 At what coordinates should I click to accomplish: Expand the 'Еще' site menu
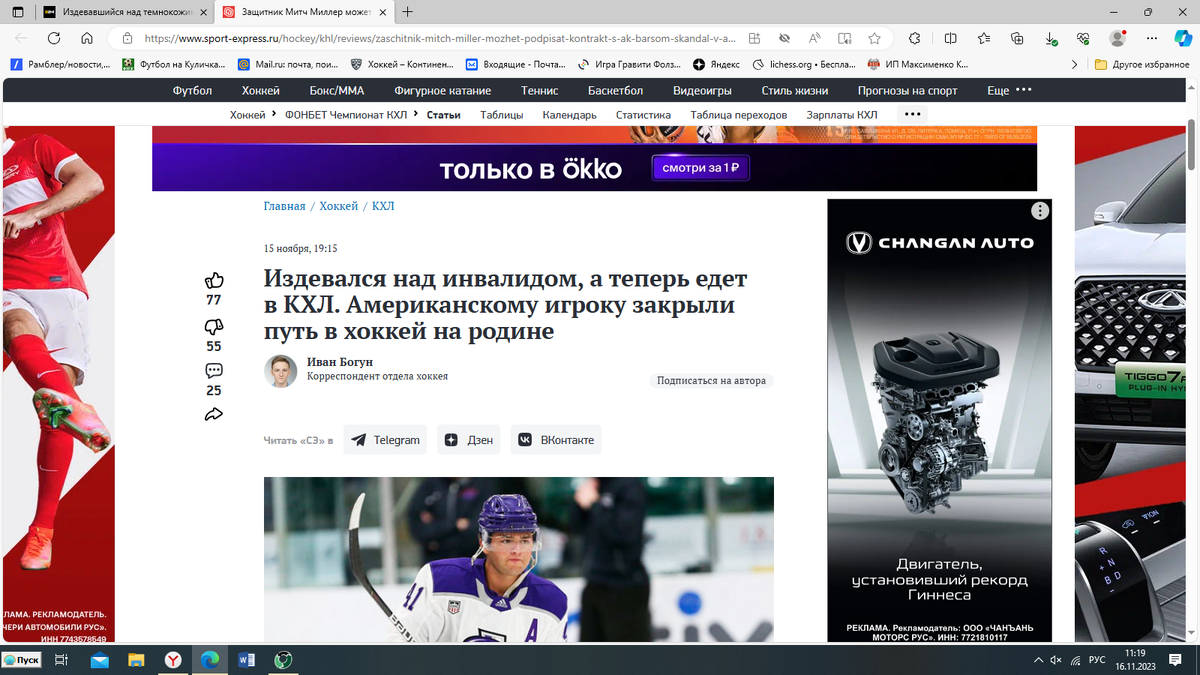point(1008,90)
